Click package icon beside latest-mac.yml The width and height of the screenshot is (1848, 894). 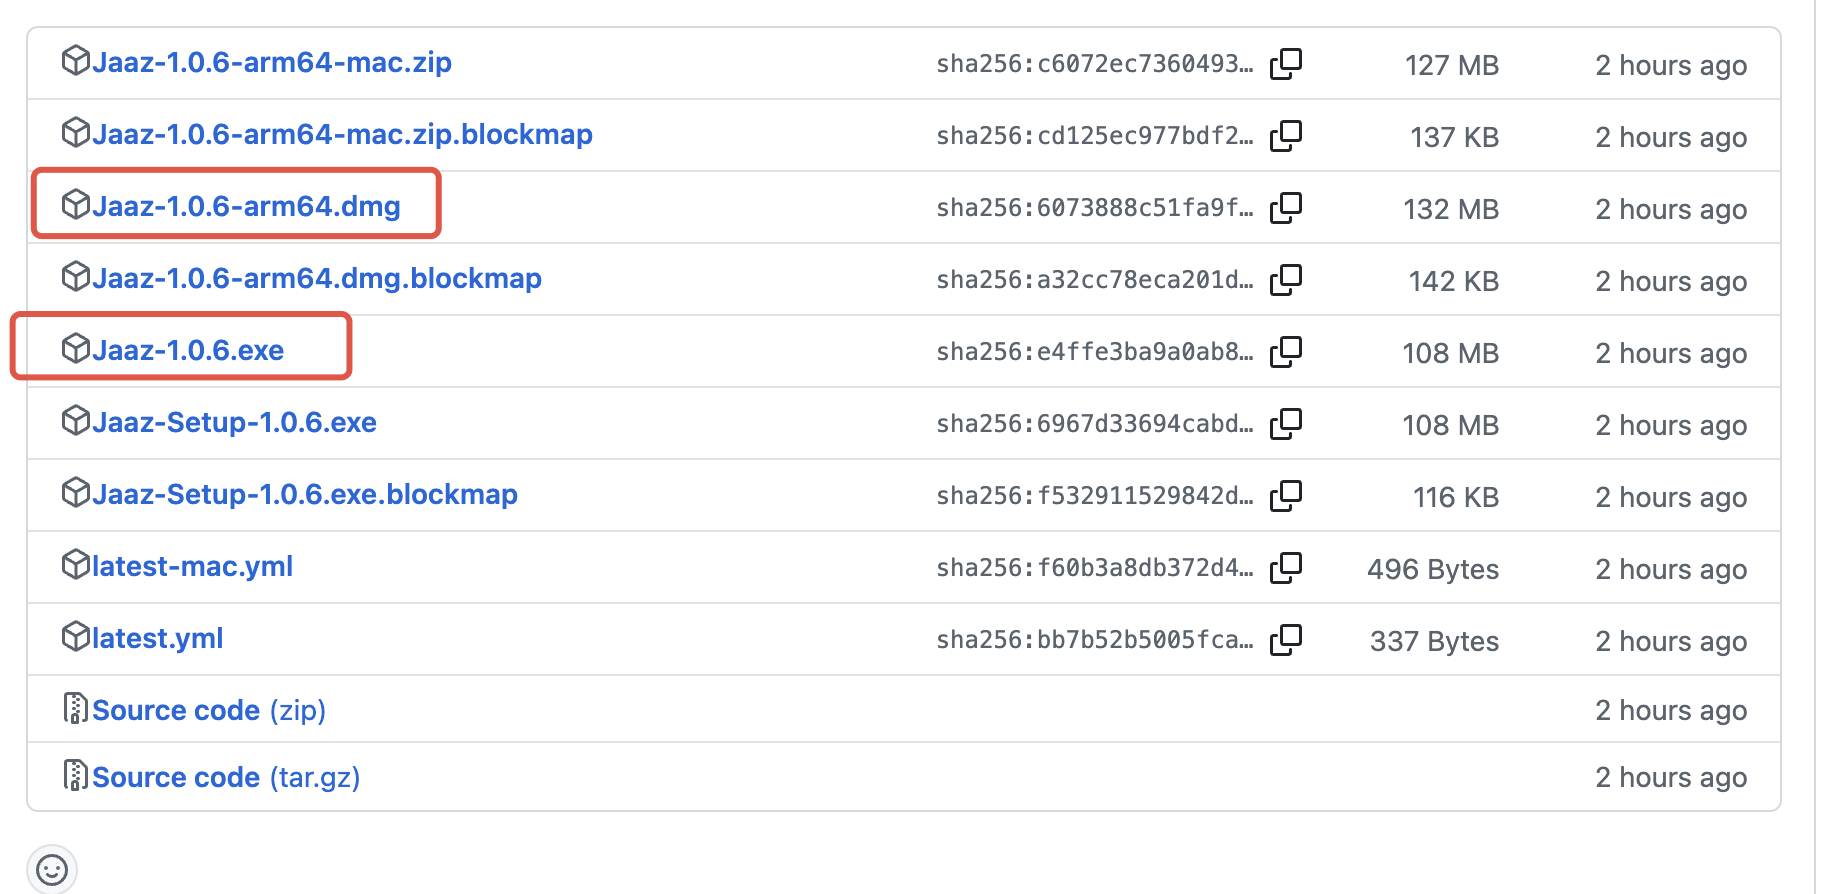[76, 565]
